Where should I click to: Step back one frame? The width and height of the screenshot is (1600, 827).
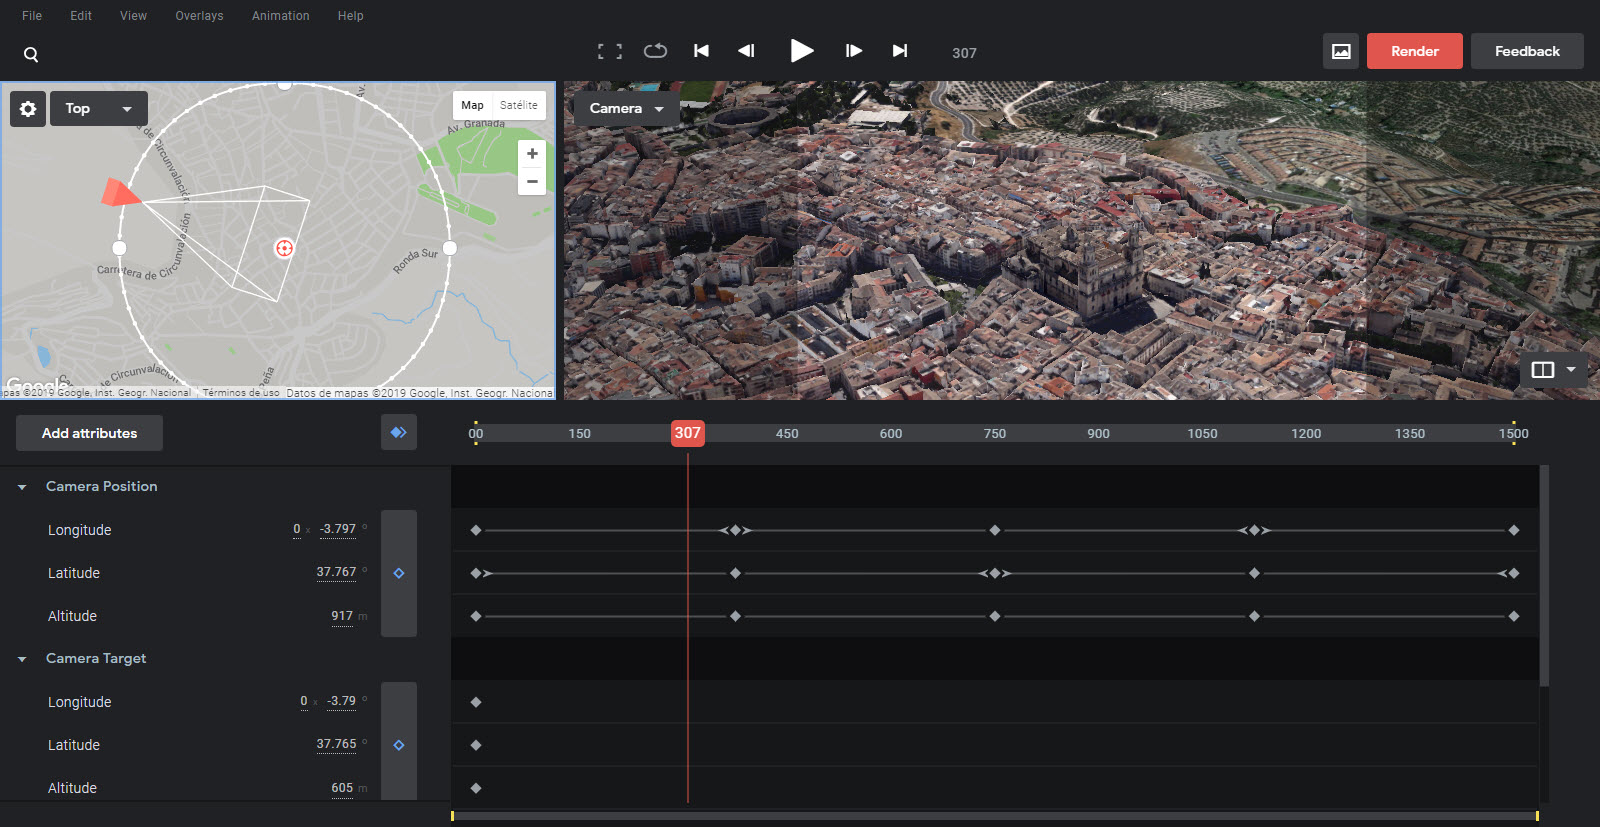[746, 51]
